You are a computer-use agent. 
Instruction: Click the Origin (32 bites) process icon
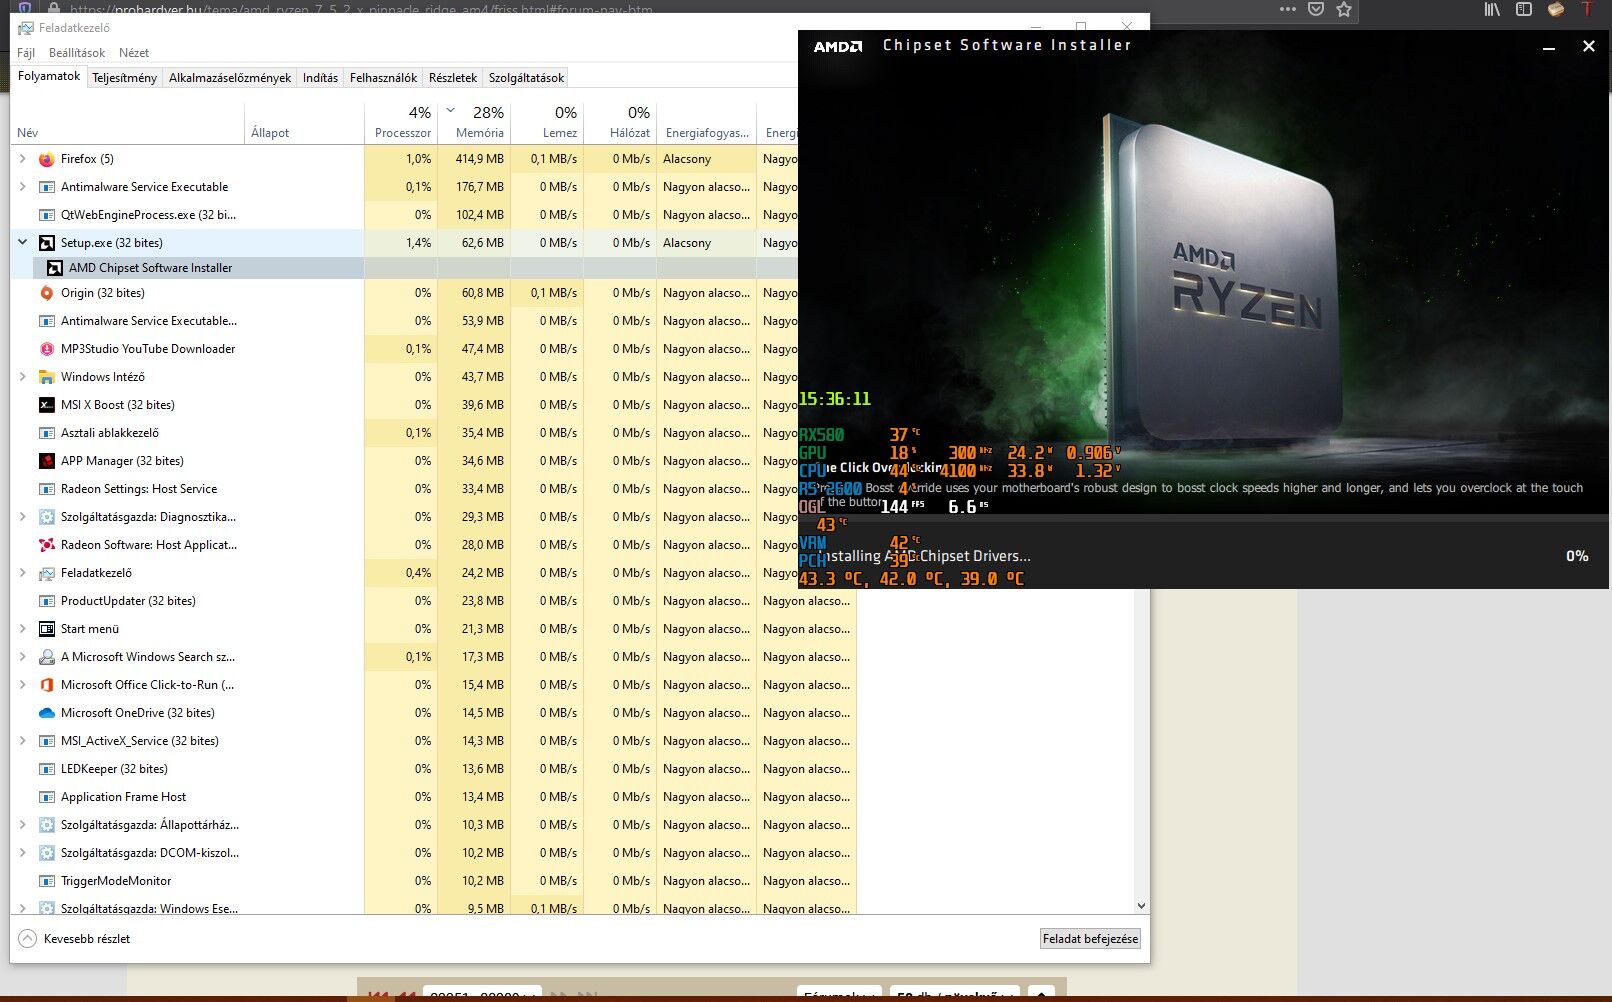(46, 293)
